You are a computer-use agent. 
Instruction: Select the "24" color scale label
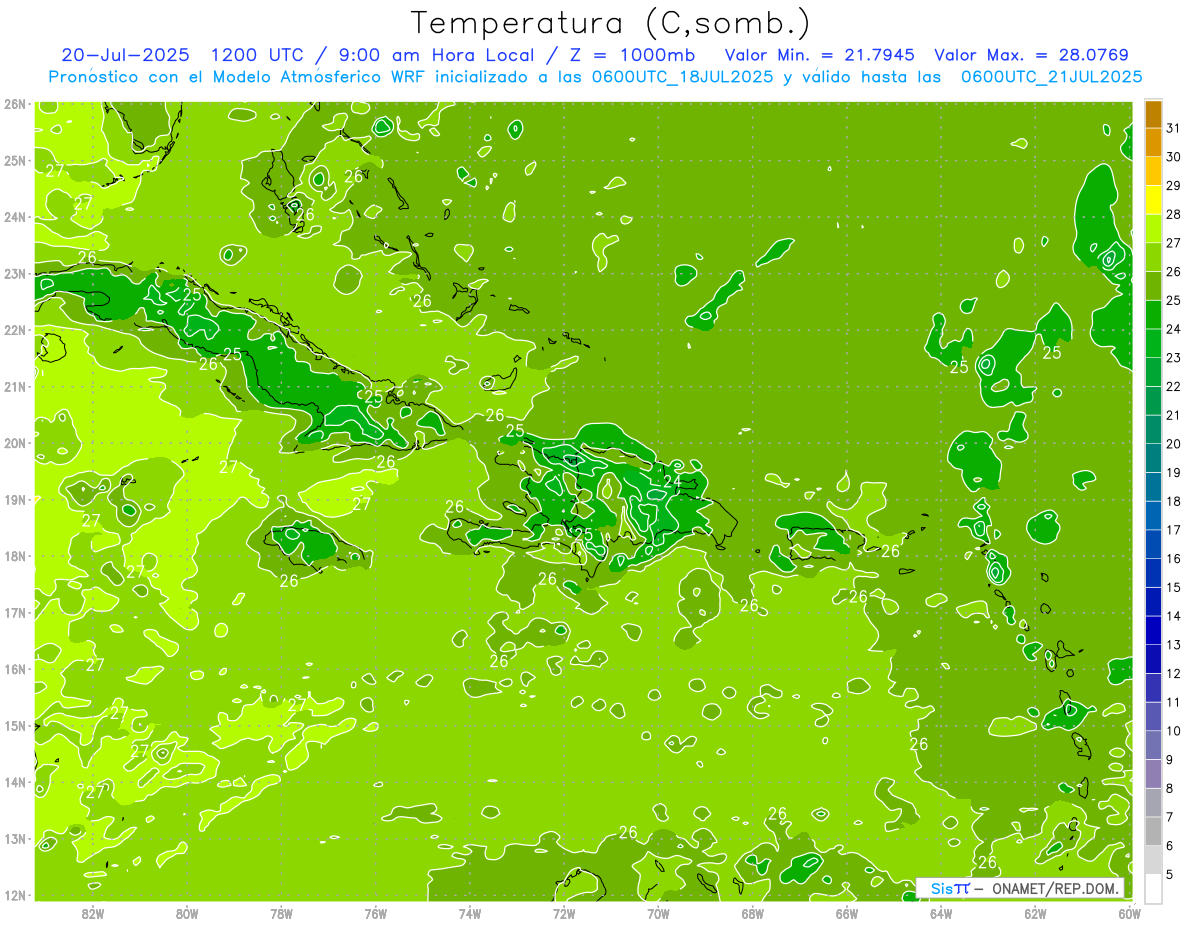[1174, 329]
